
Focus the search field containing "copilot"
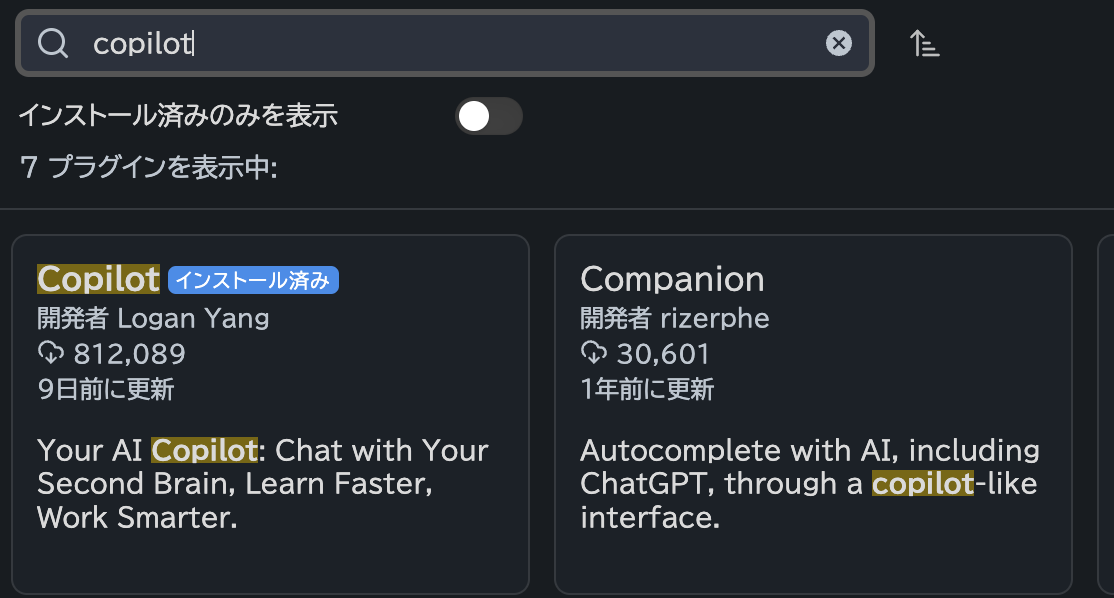click(450, 43)
